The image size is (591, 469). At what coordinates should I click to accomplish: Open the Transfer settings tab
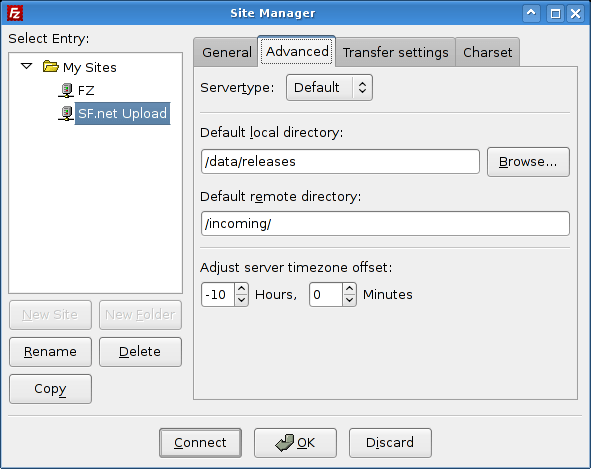(x=395, y=52)
